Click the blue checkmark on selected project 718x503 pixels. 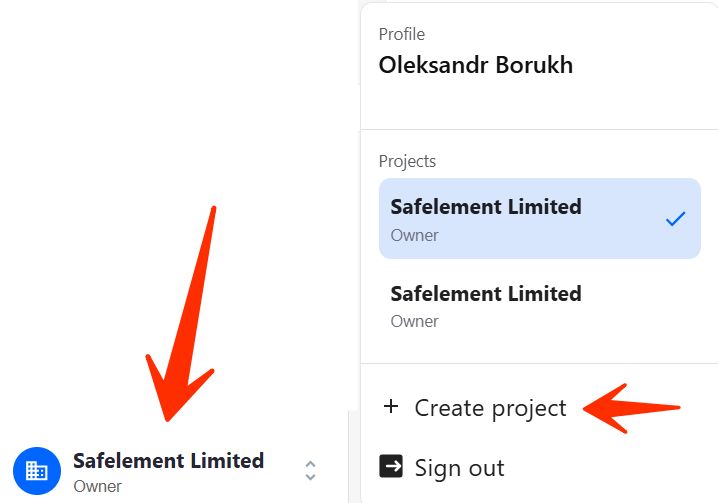point(676,218)
